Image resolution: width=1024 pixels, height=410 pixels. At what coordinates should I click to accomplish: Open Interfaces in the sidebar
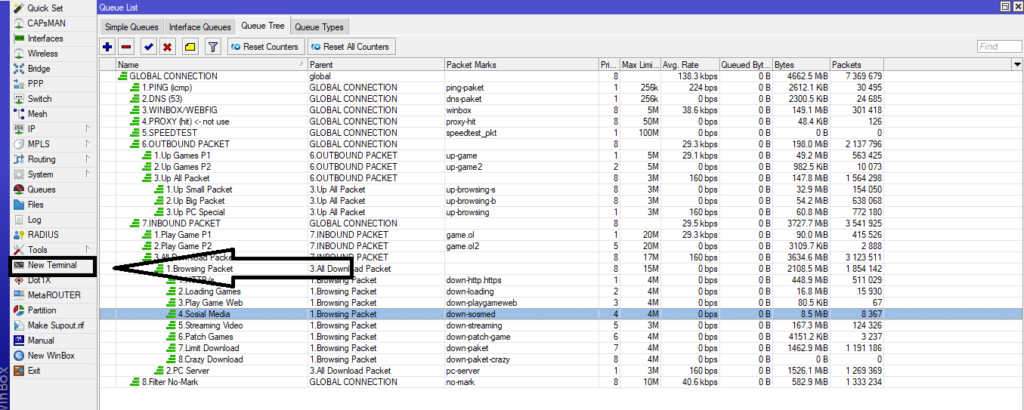[45, 38]
